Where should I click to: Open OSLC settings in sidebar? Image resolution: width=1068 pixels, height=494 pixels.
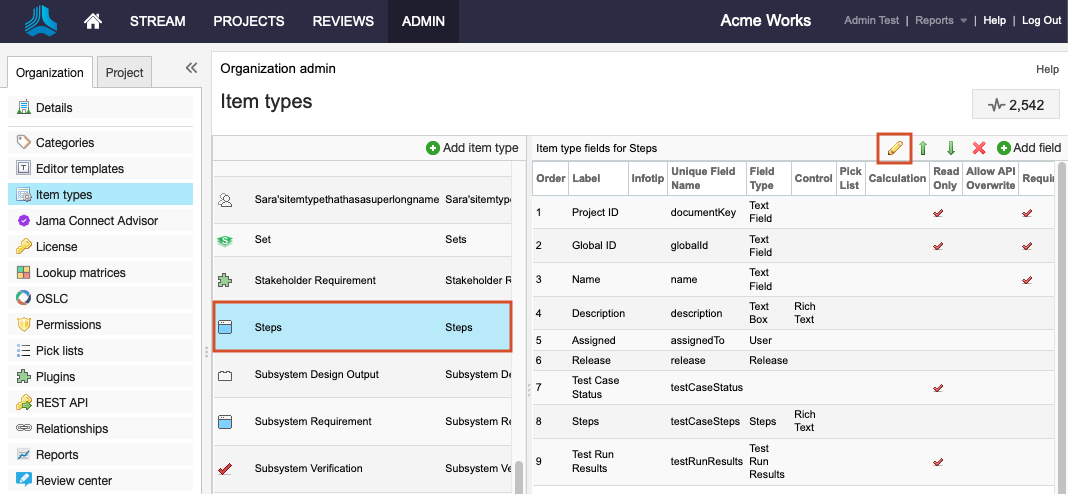point(52,298)
